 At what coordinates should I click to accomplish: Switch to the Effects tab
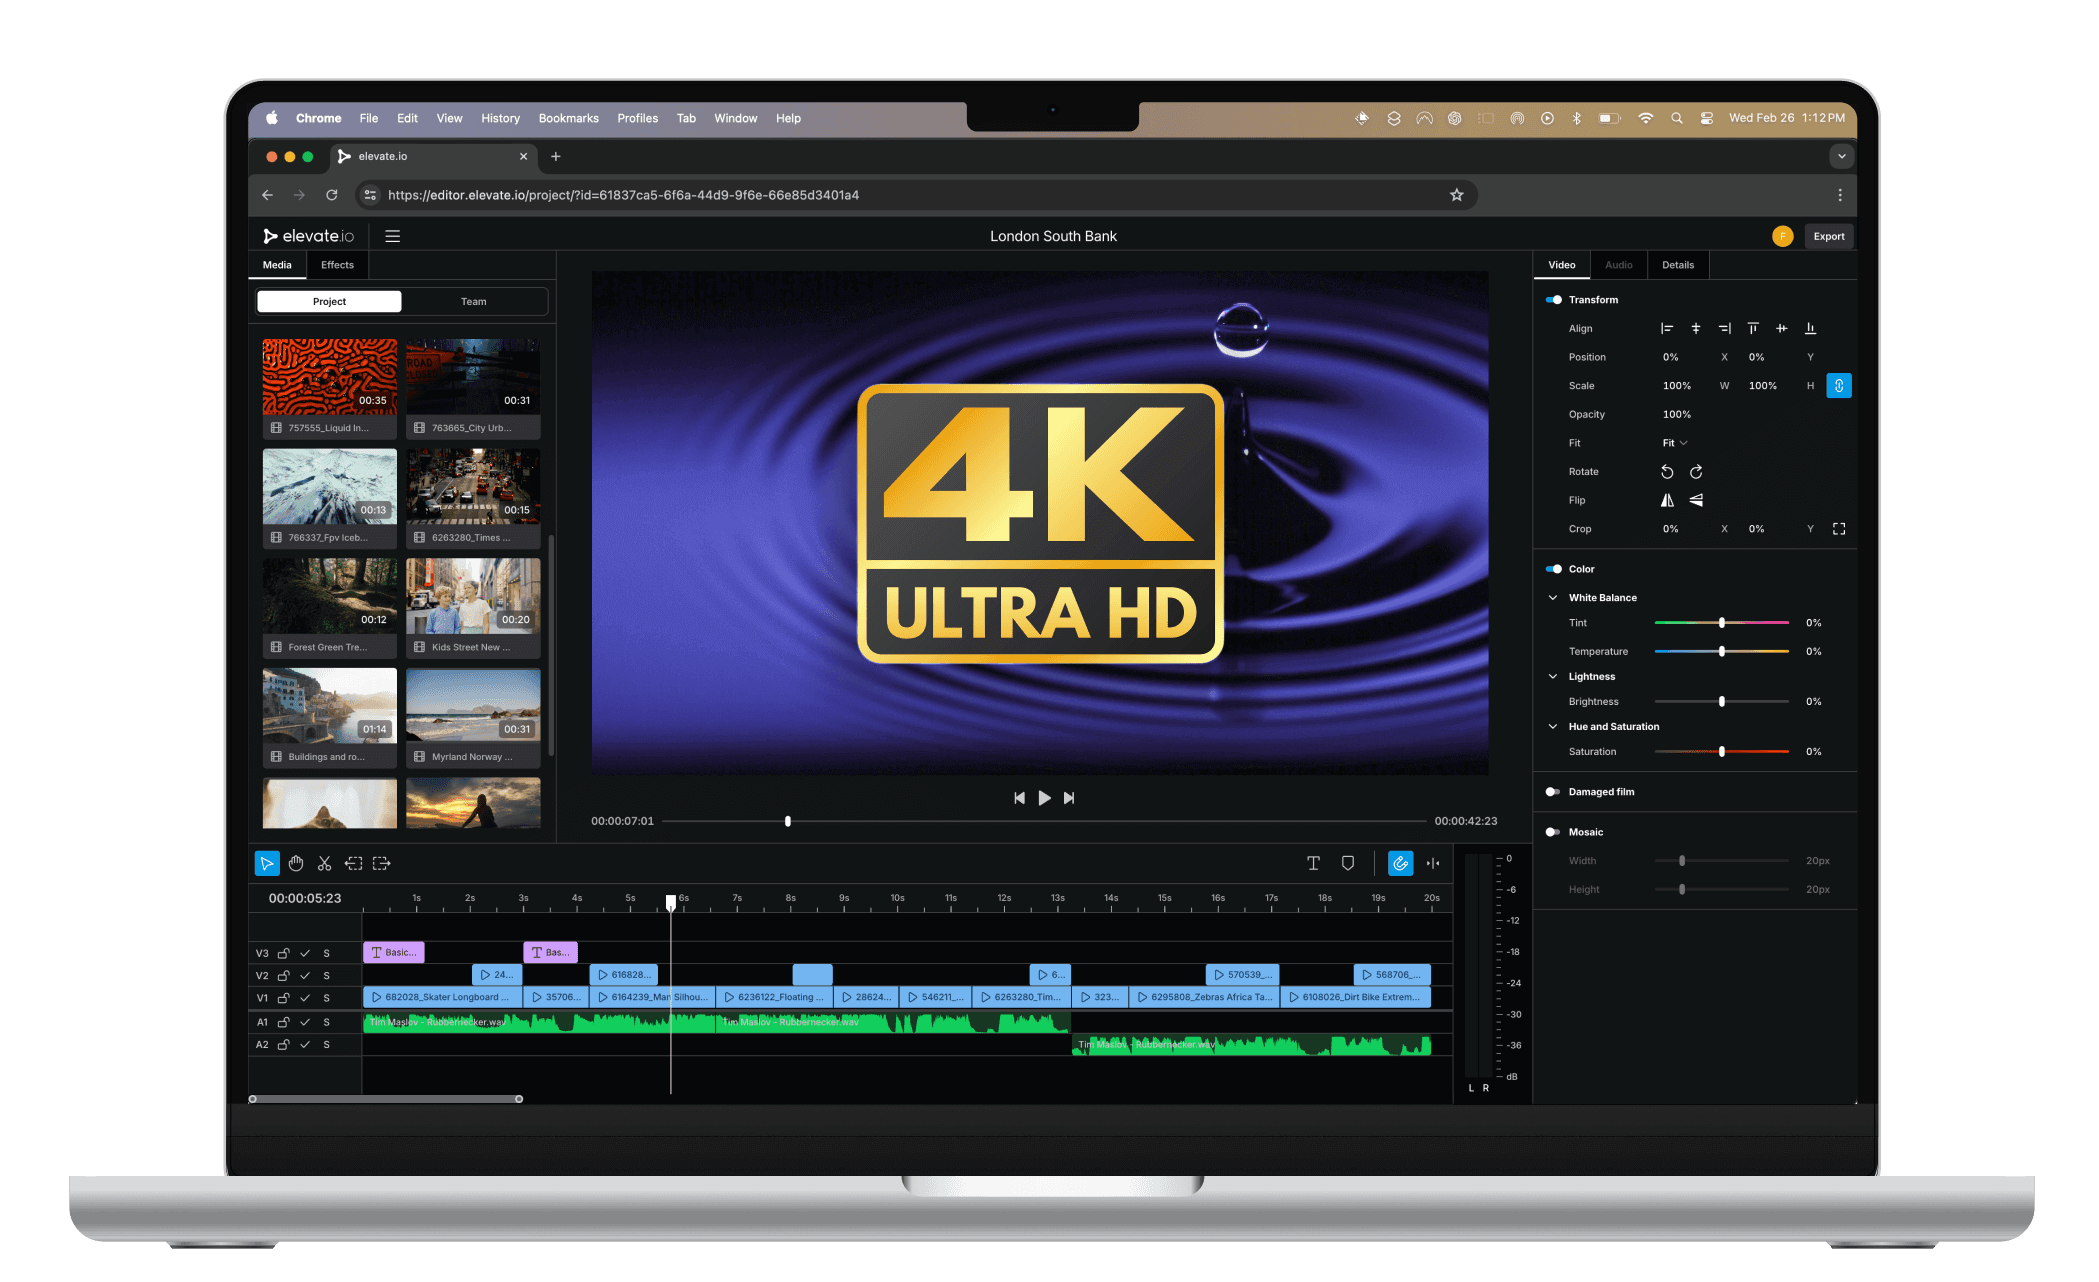coord(337,265)
